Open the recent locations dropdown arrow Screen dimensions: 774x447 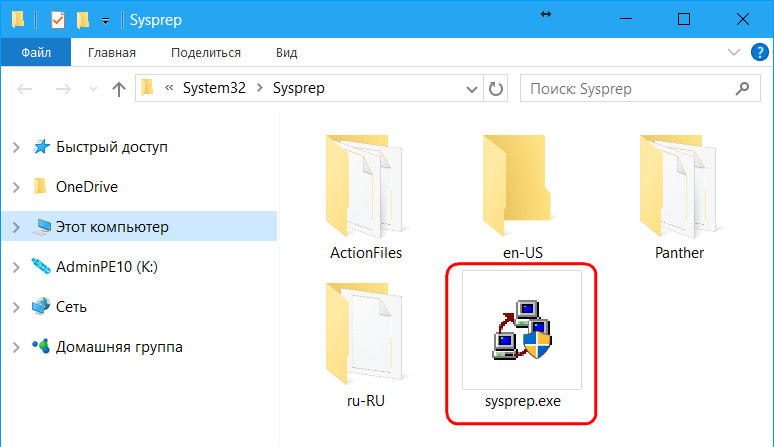click(93, 89)
